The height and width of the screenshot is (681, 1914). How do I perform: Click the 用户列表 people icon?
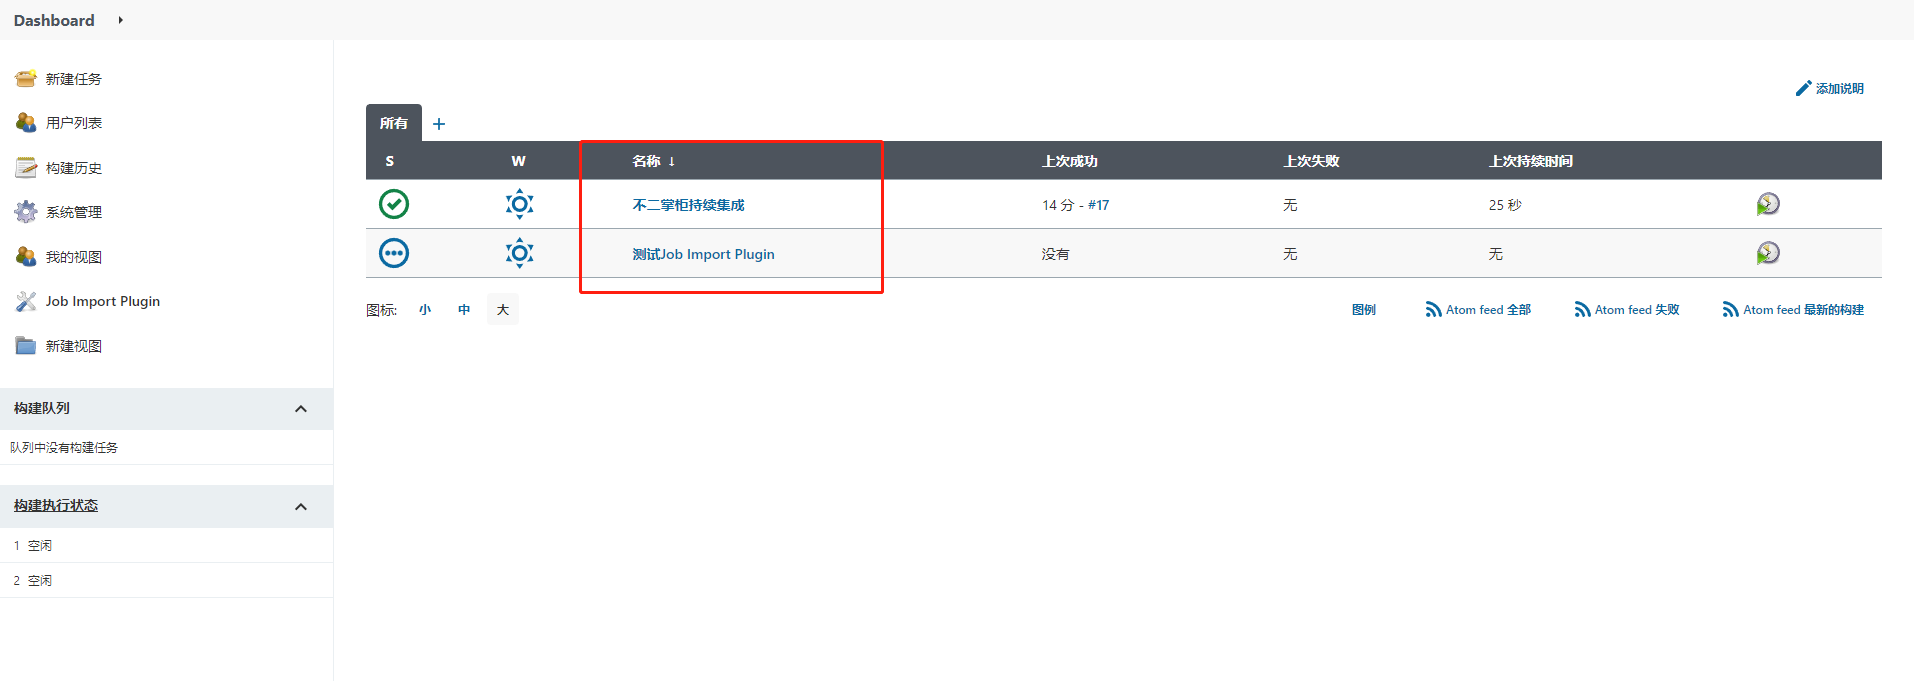(26, 123)
